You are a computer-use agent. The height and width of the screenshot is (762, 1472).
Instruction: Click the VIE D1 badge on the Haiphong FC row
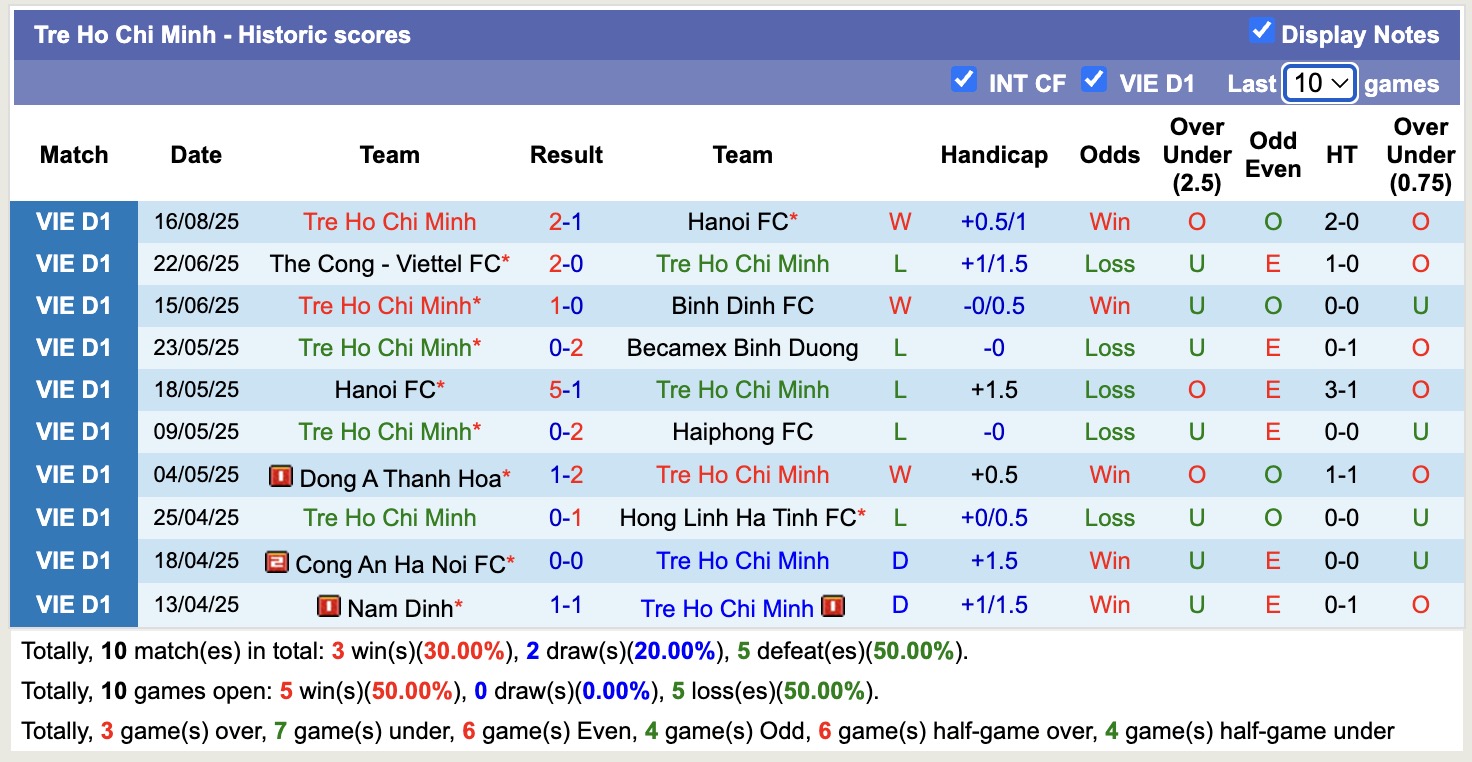(75, 431)
